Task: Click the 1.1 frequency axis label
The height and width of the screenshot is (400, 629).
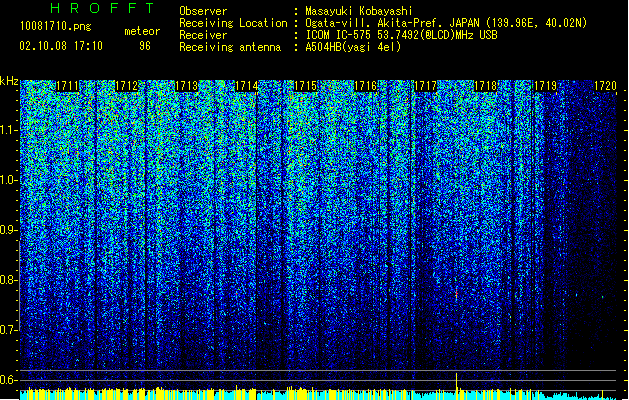Action: click(x=8, y=130)
